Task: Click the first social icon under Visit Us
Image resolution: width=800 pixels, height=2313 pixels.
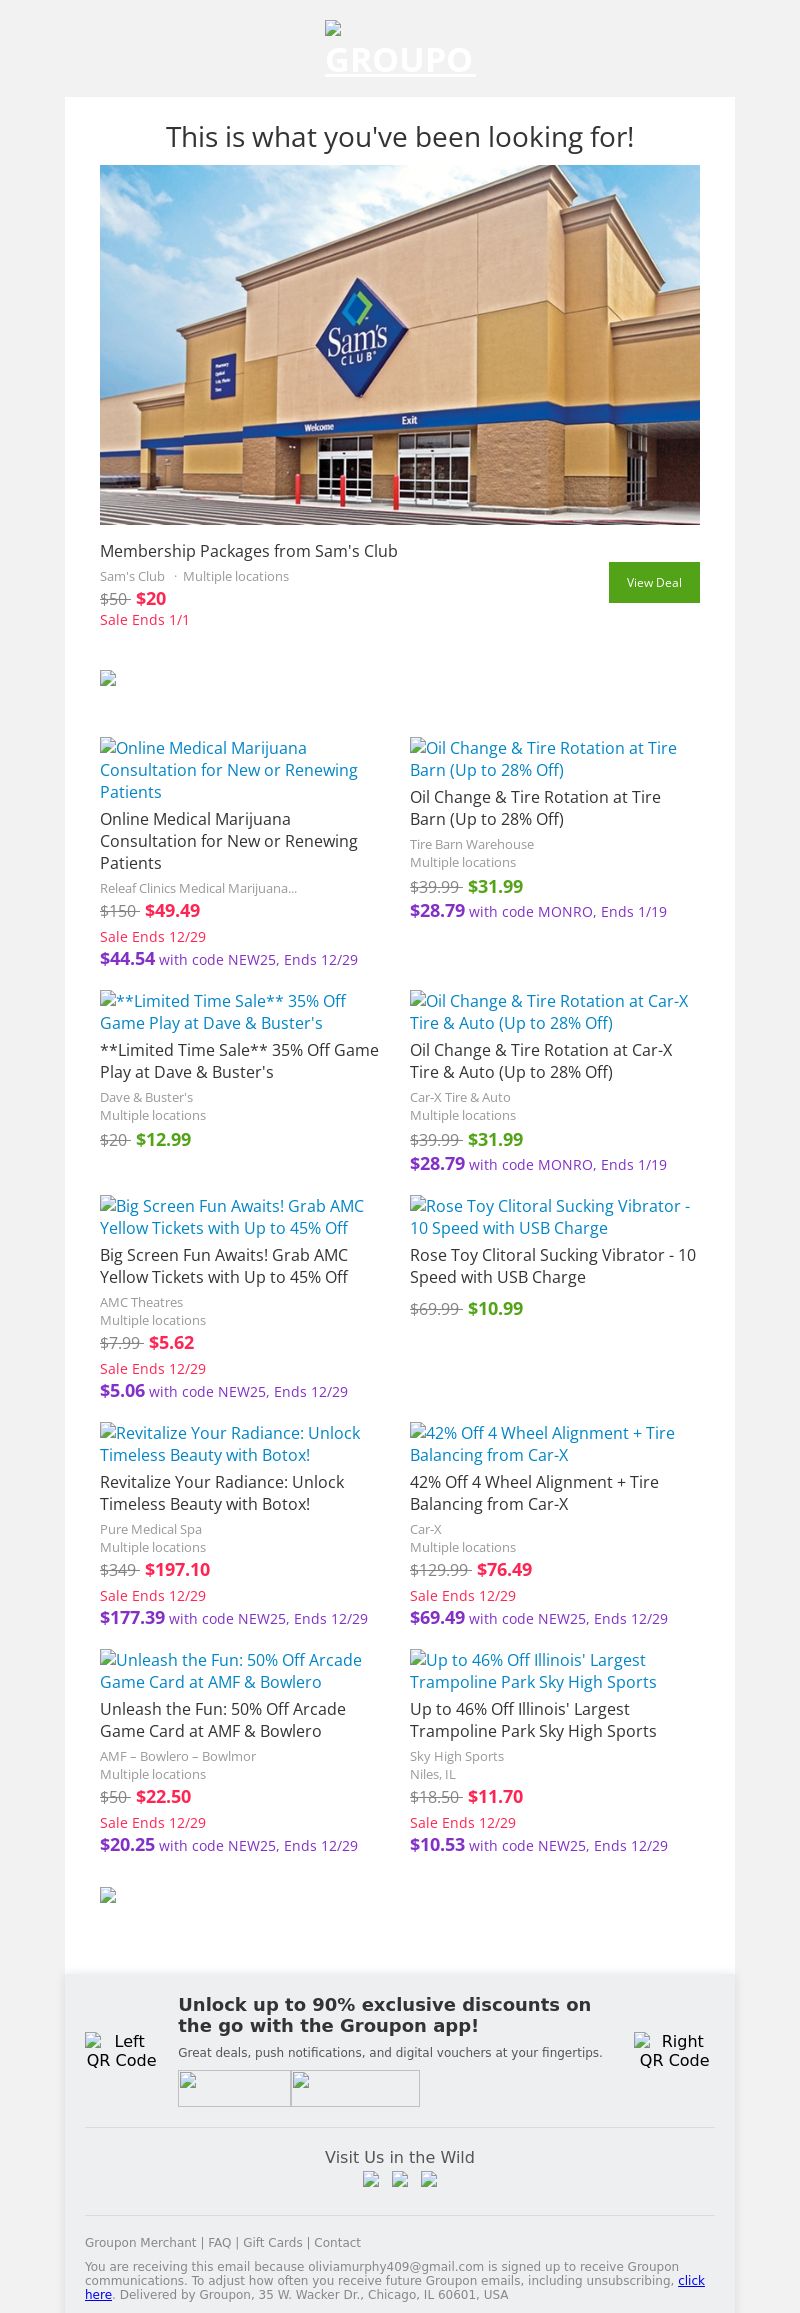Action: [x=371, y=2180]
